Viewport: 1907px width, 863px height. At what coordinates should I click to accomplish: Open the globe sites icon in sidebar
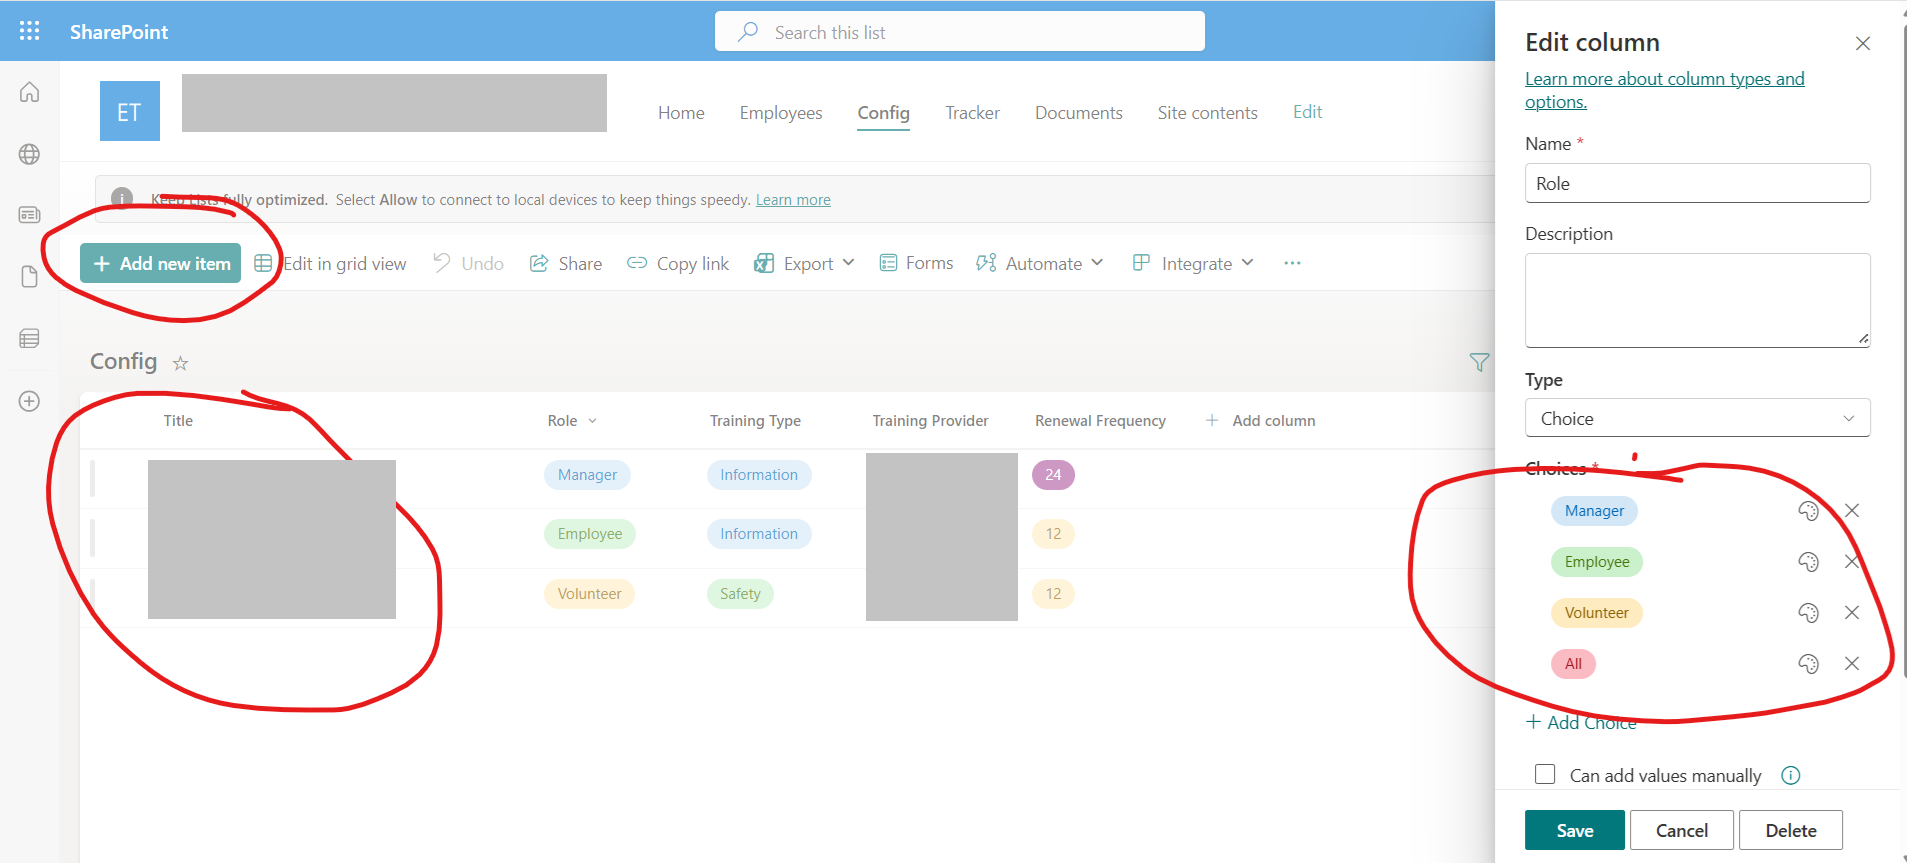point(30,154)
